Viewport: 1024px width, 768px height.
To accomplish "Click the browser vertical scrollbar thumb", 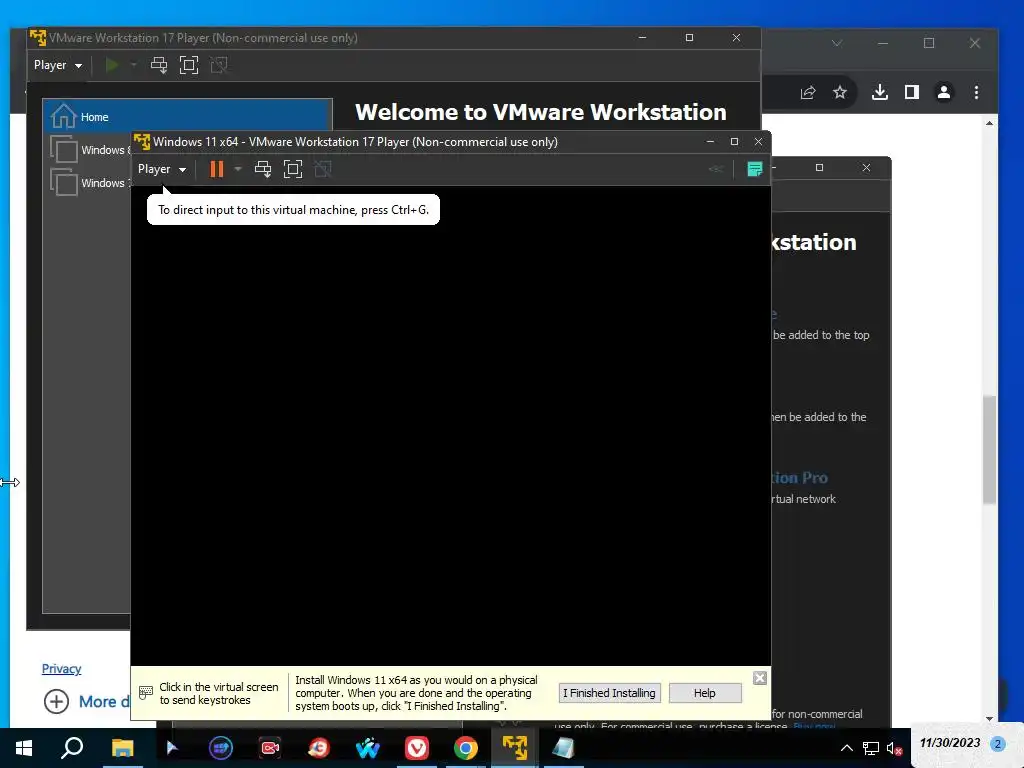I will click(x=989, y=449).
